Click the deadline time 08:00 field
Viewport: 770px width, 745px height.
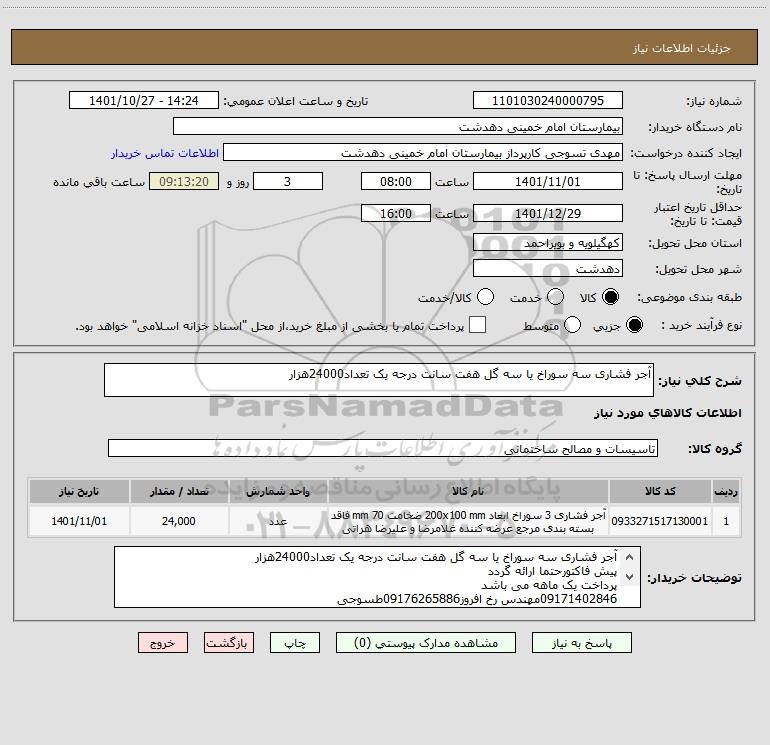tap(396, 181)
